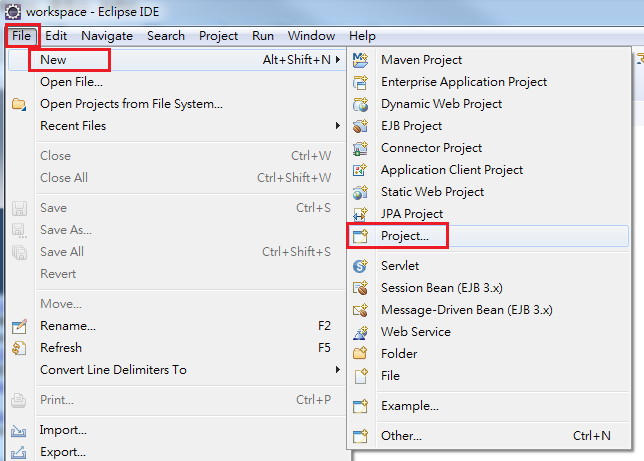Expand Convert Line Delimiters To submenu
The width and height of the screenshot is (644, 461).
(338, 370)
